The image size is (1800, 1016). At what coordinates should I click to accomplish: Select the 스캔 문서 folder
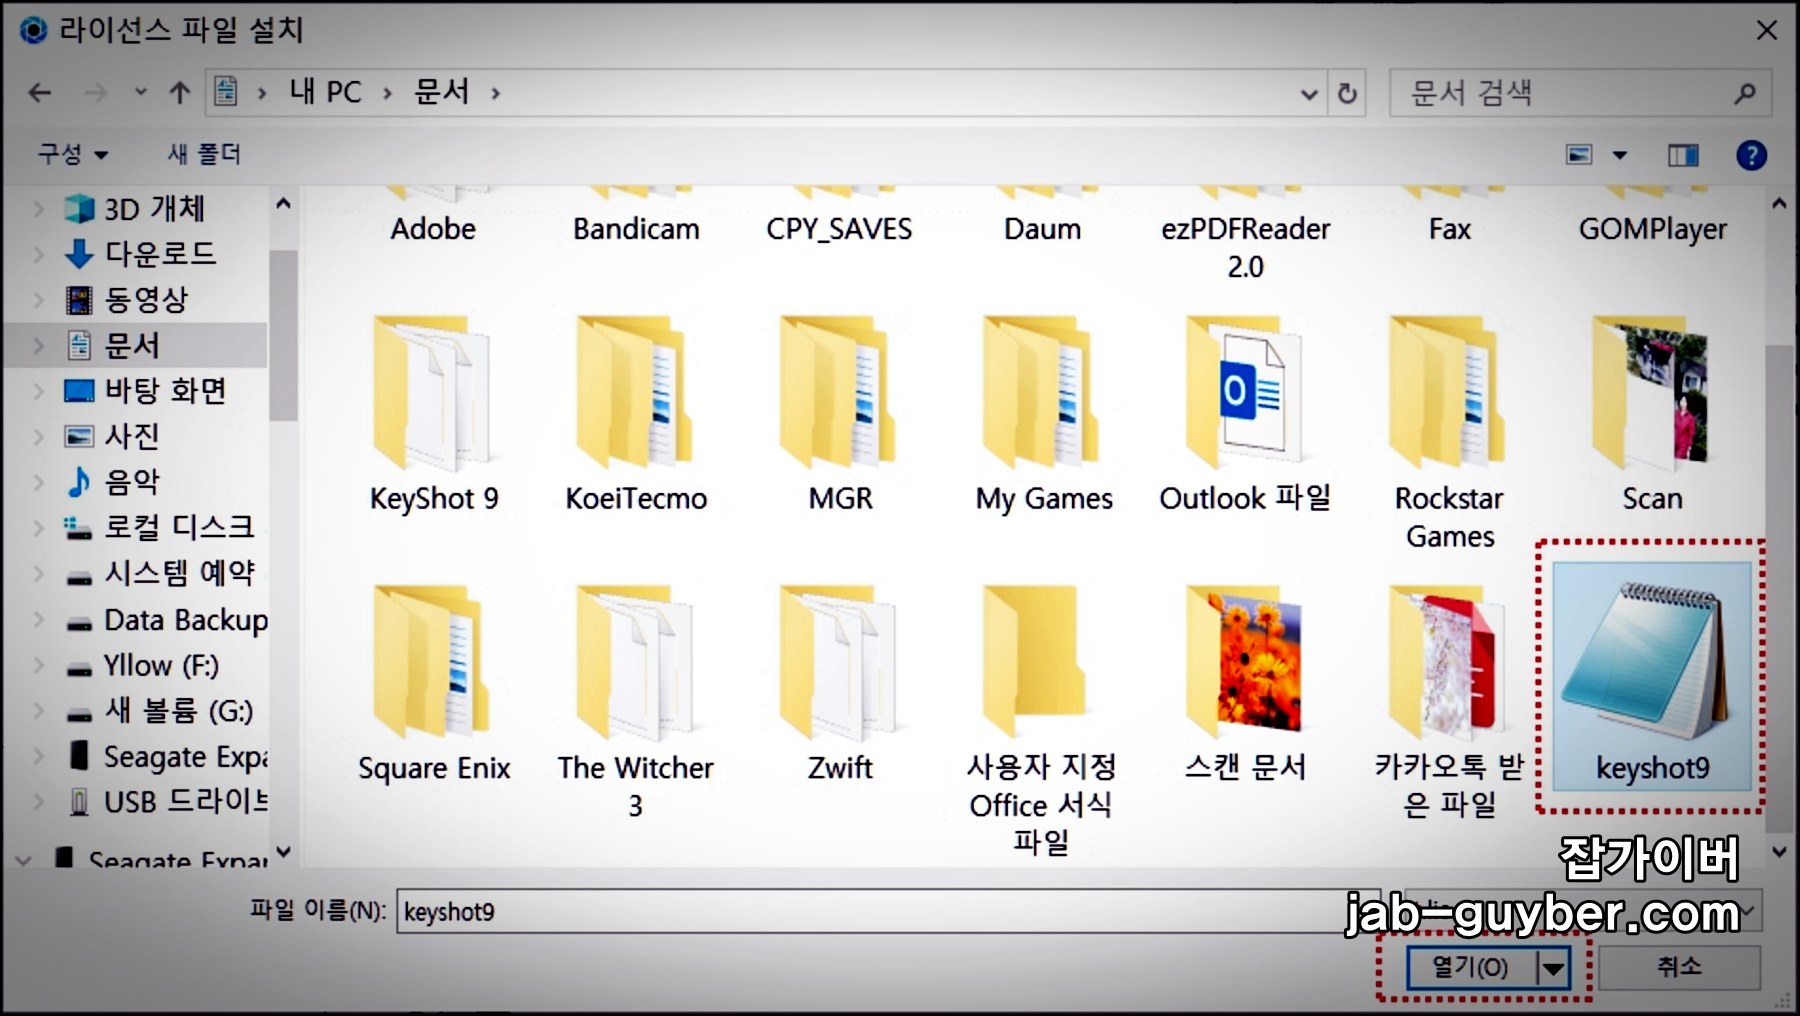point(1245,684)
